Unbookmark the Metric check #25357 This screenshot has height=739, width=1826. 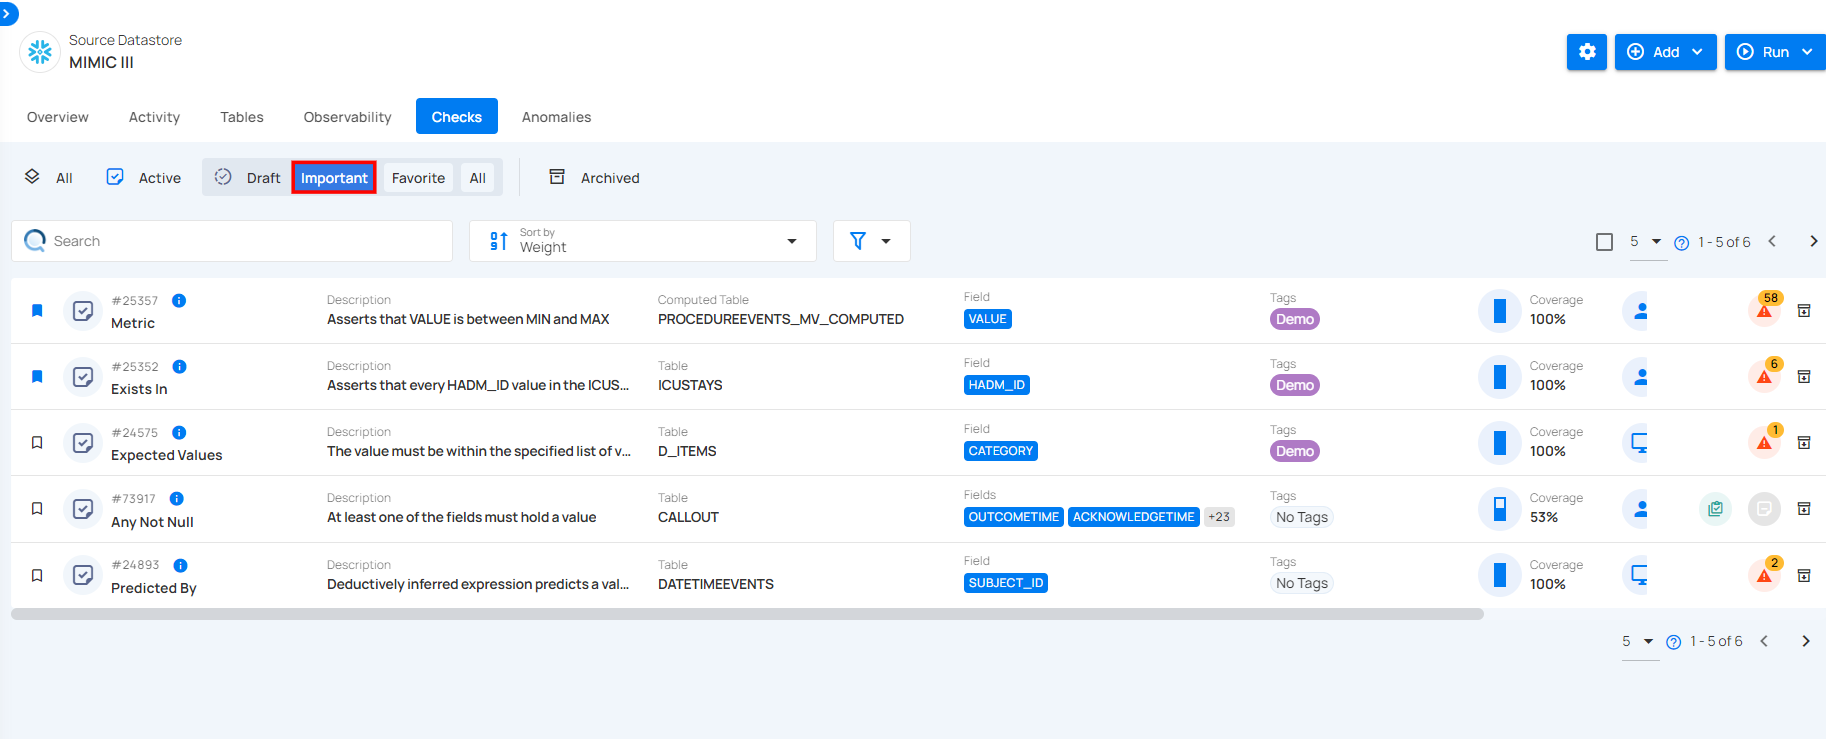click(x=37, y=311)
